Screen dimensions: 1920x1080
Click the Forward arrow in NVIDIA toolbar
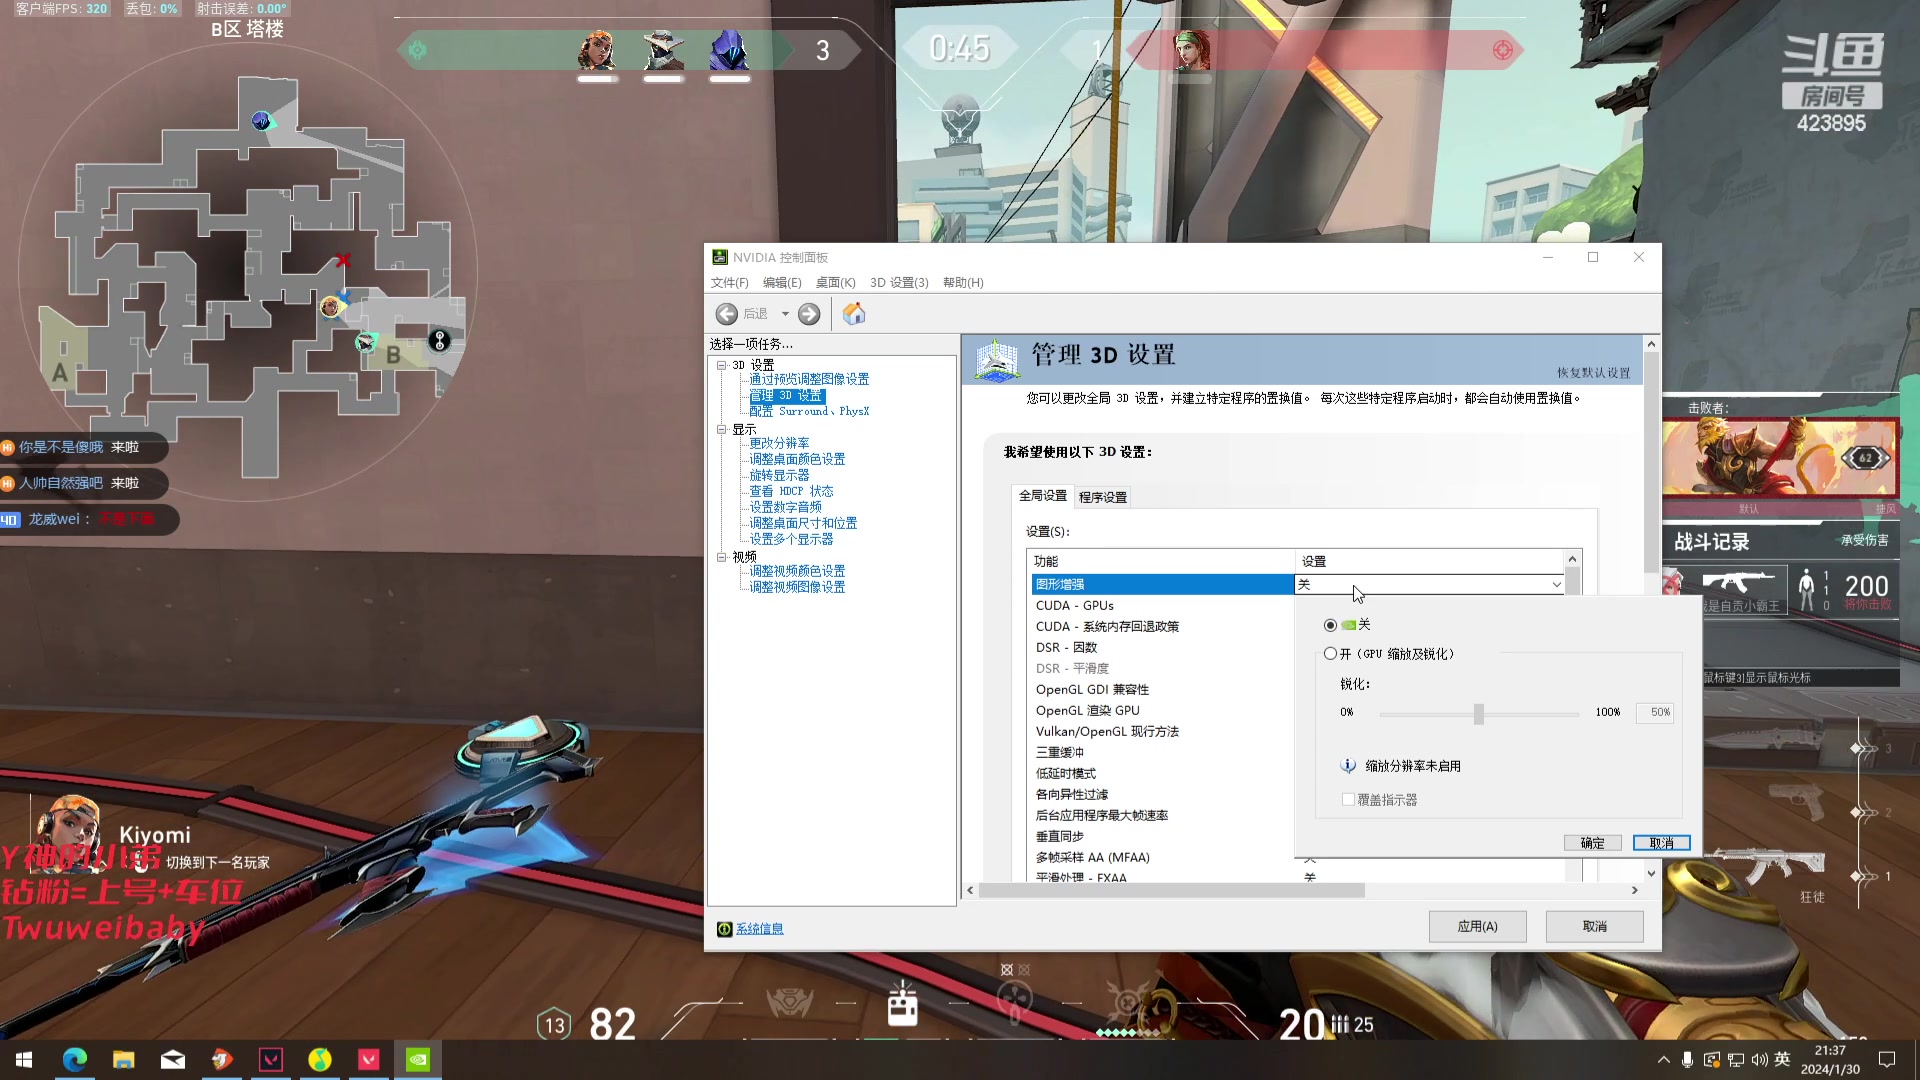tap(809, 314)
